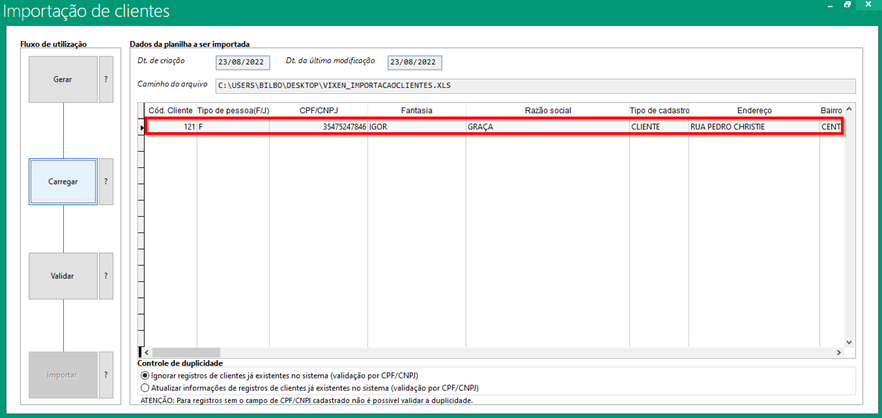The width and height of the screenshot is (882, 418).
Task: Select 'Atualizar informações de registros' radio option
Action: pyautogui.click(x=146, y=386)
